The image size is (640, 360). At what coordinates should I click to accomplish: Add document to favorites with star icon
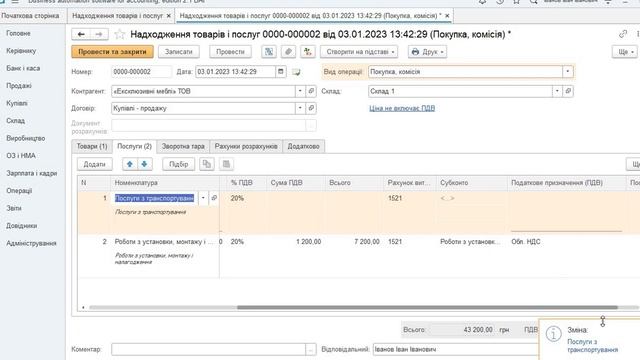point(119,34)
